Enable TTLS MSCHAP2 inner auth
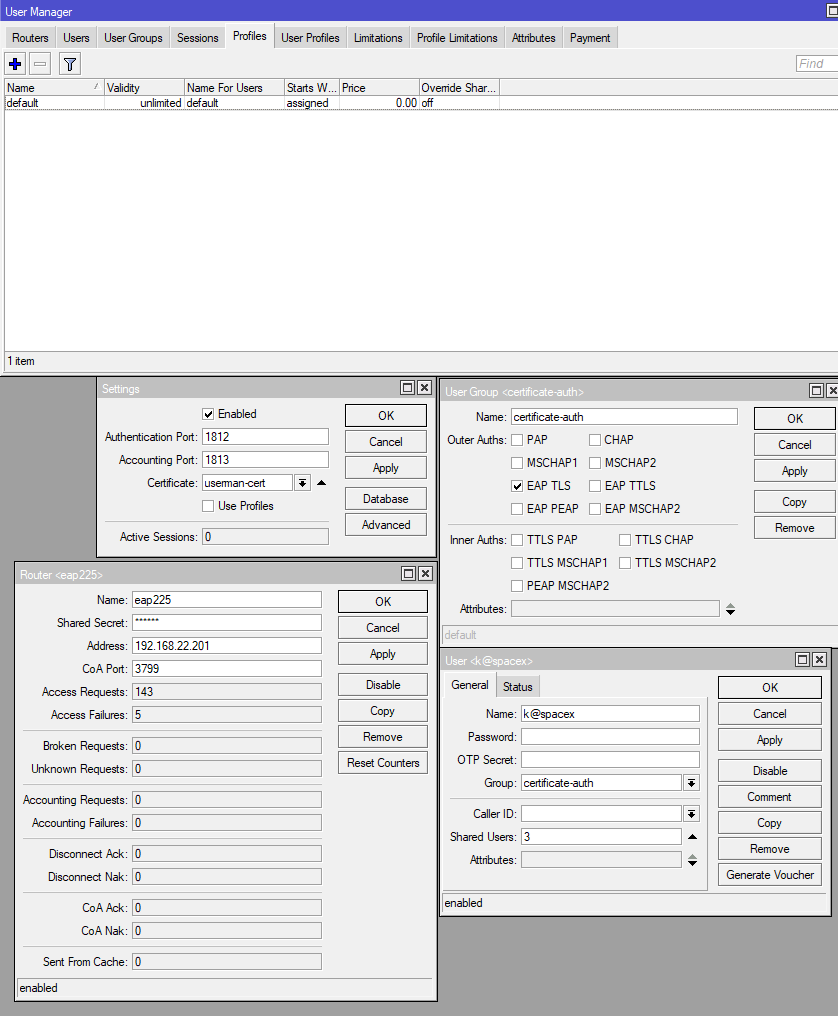 [625, 562]
